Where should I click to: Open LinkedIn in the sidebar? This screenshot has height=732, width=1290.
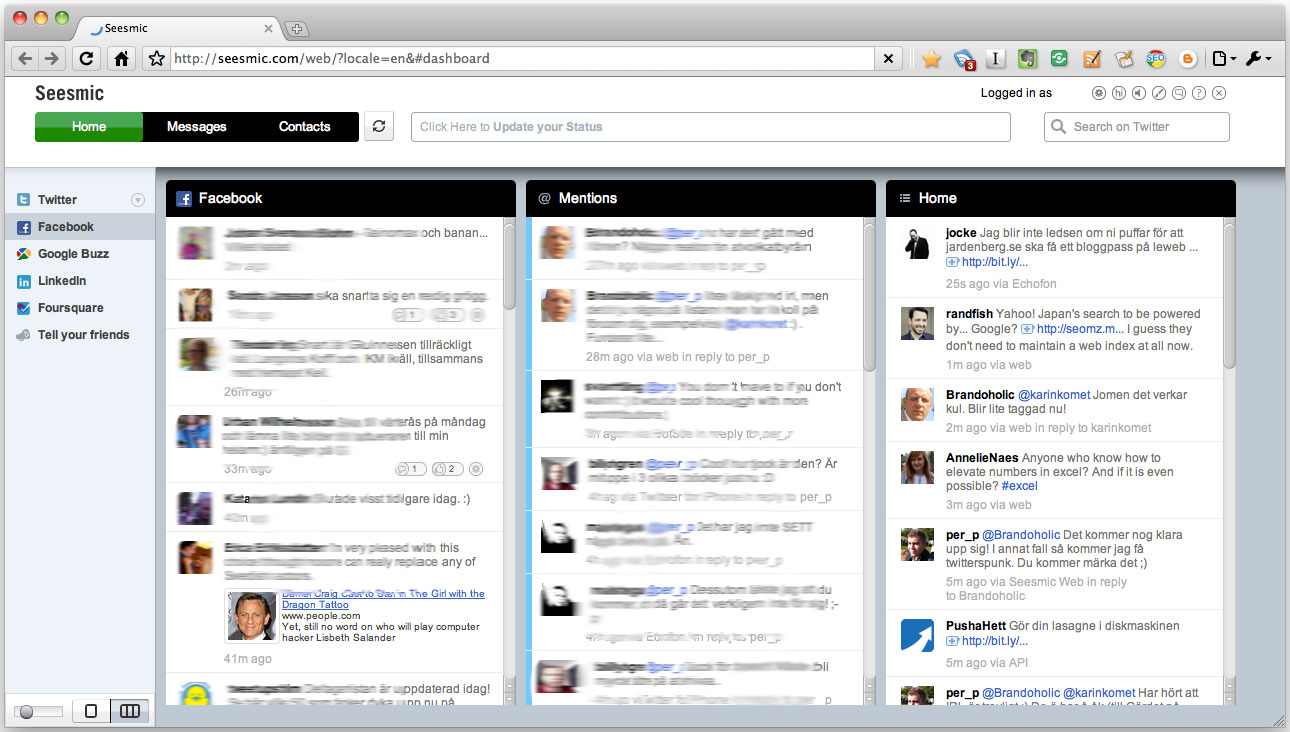pyautogui.click(x=80, y=281)
